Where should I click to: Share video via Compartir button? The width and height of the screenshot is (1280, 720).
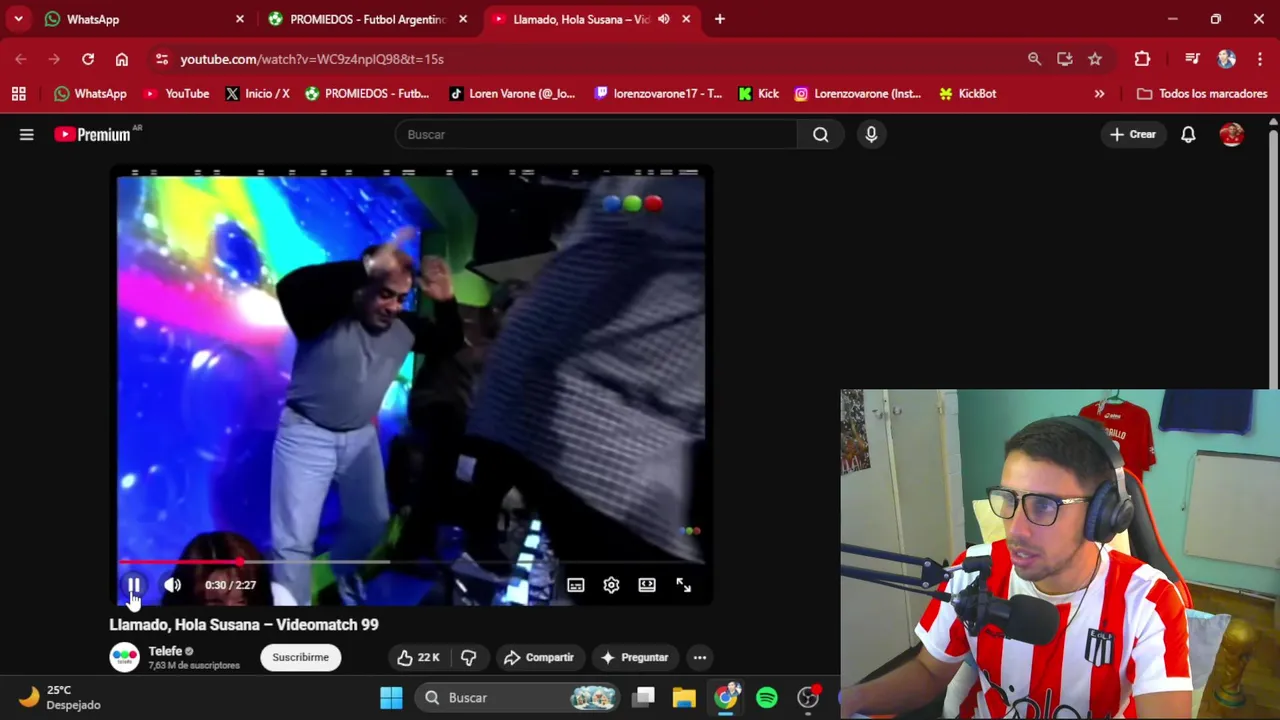tap(539, 657)
